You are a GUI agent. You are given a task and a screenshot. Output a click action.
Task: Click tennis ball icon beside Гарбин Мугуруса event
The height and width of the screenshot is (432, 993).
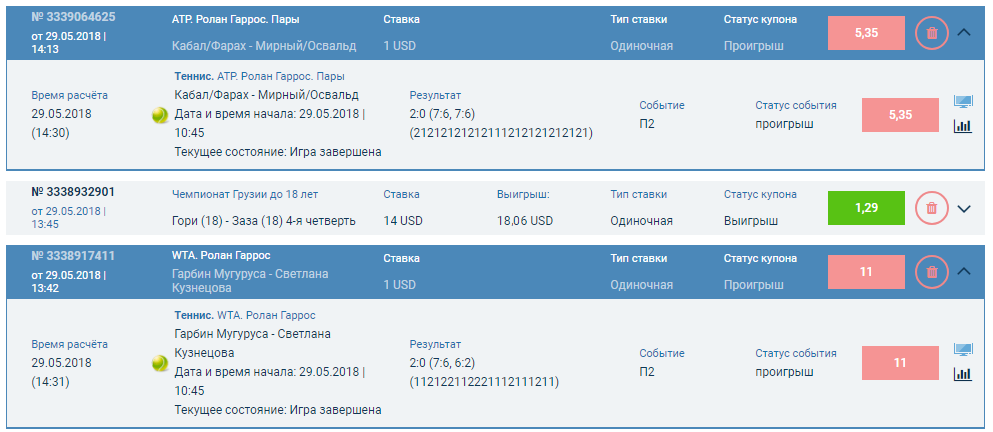[160, 364]
